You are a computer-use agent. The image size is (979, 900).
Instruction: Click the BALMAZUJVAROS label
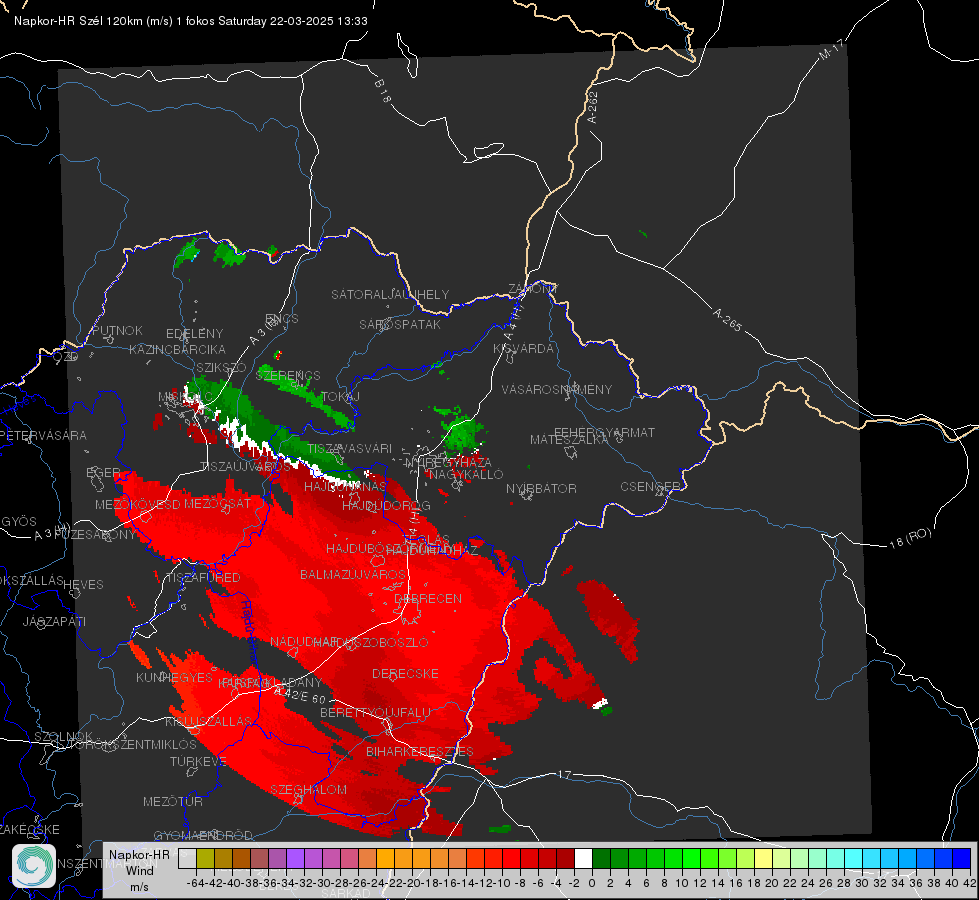coord(353,575)
